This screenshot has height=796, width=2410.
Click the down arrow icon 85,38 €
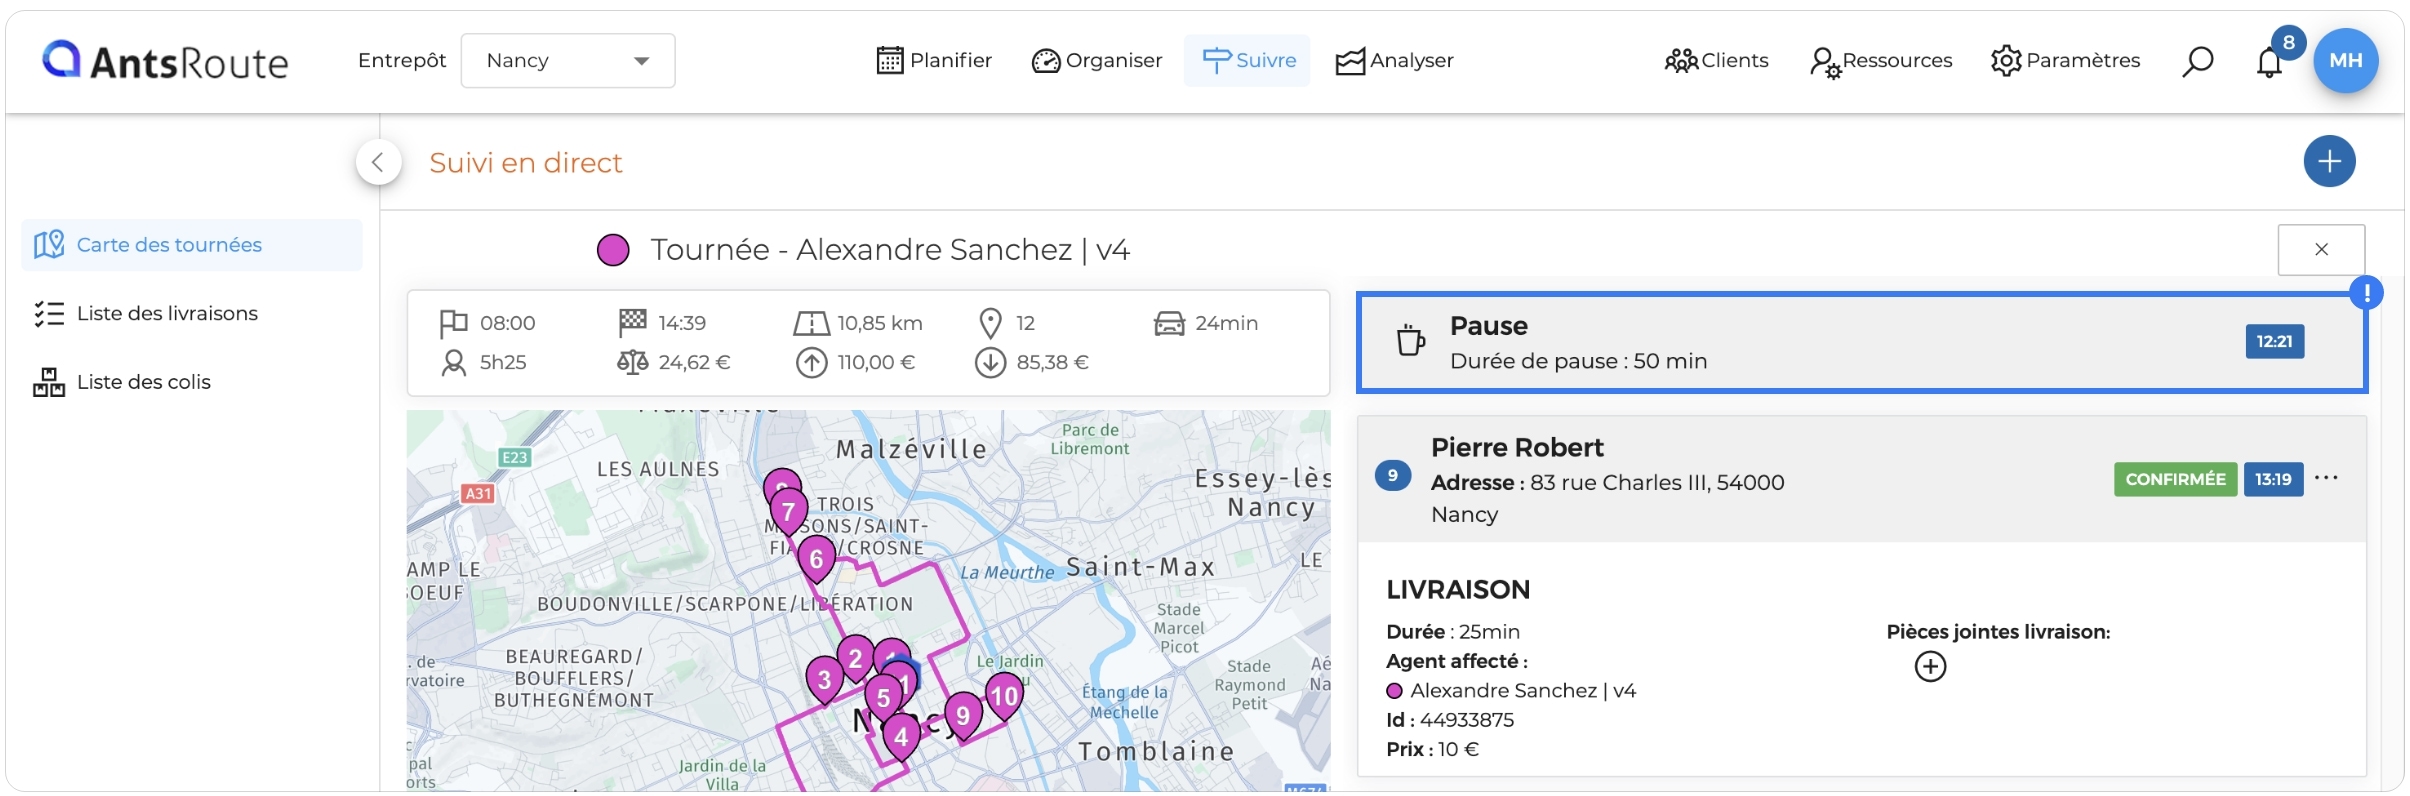point(990,362)
